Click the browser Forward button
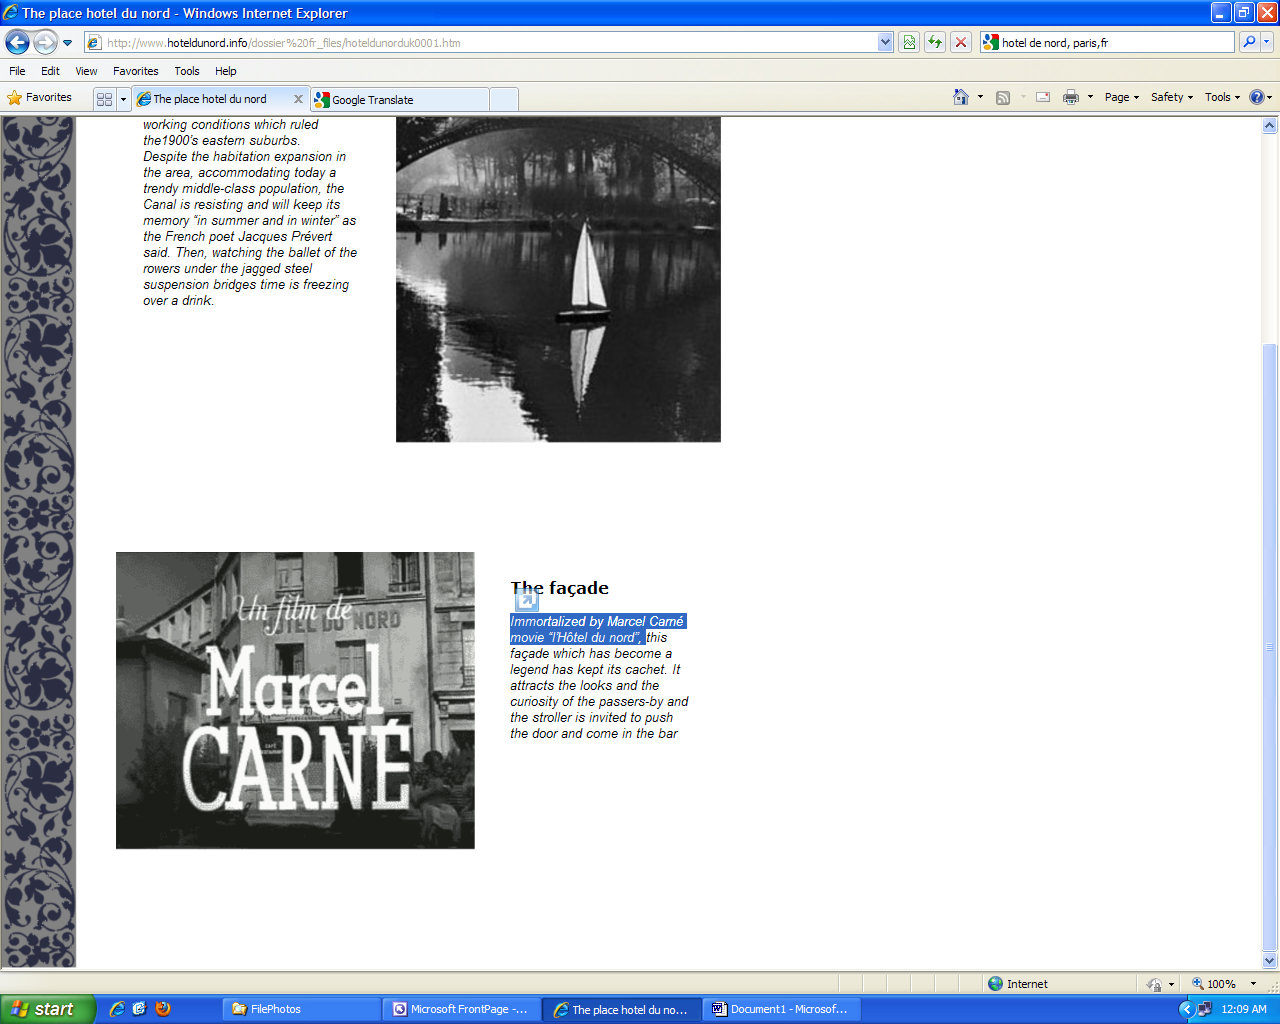The height and width of the screenshot is (1024, 1280). 45,42
